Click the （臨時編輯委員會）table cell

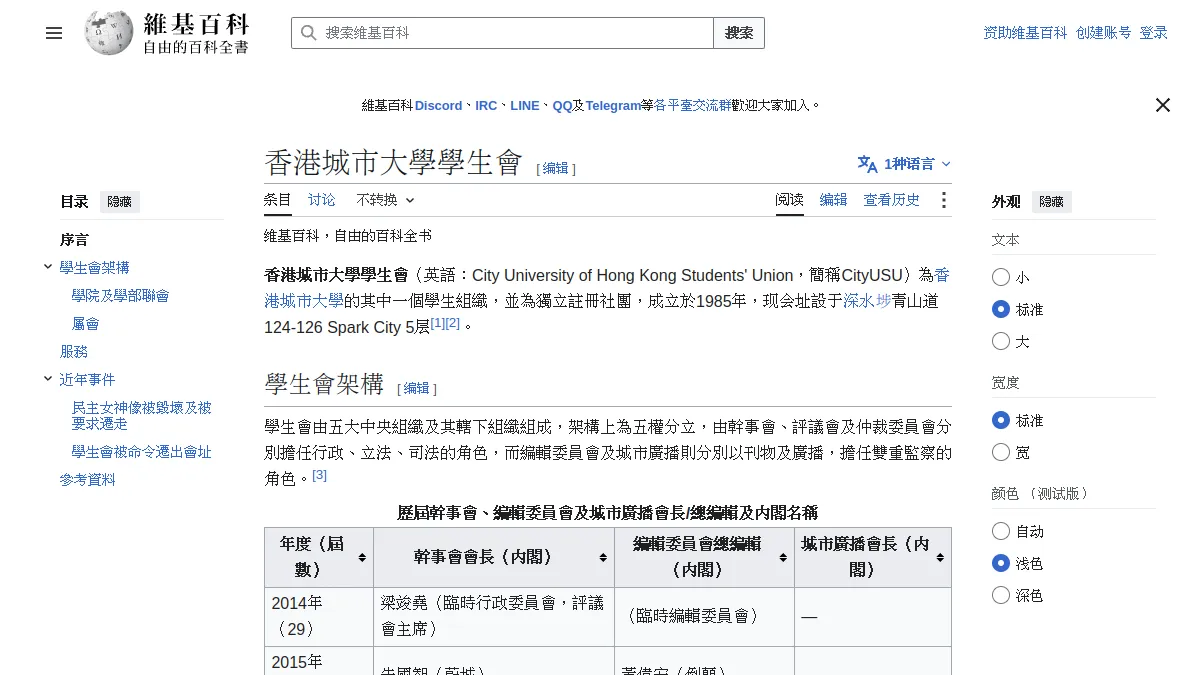(x=704, y=616)
